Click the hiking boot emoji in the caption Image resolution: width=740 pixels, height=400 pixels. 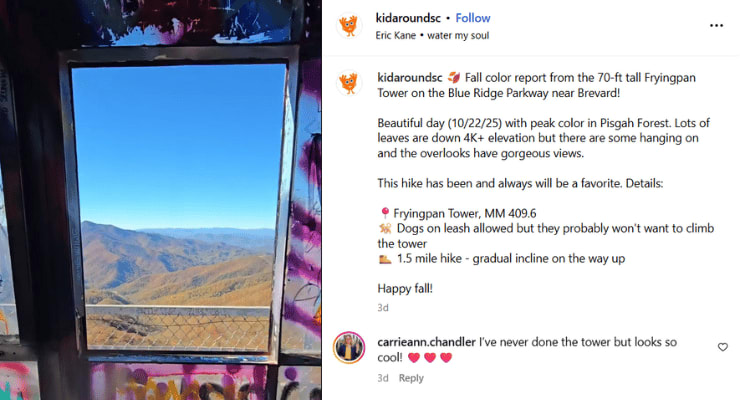click(385, 258)
